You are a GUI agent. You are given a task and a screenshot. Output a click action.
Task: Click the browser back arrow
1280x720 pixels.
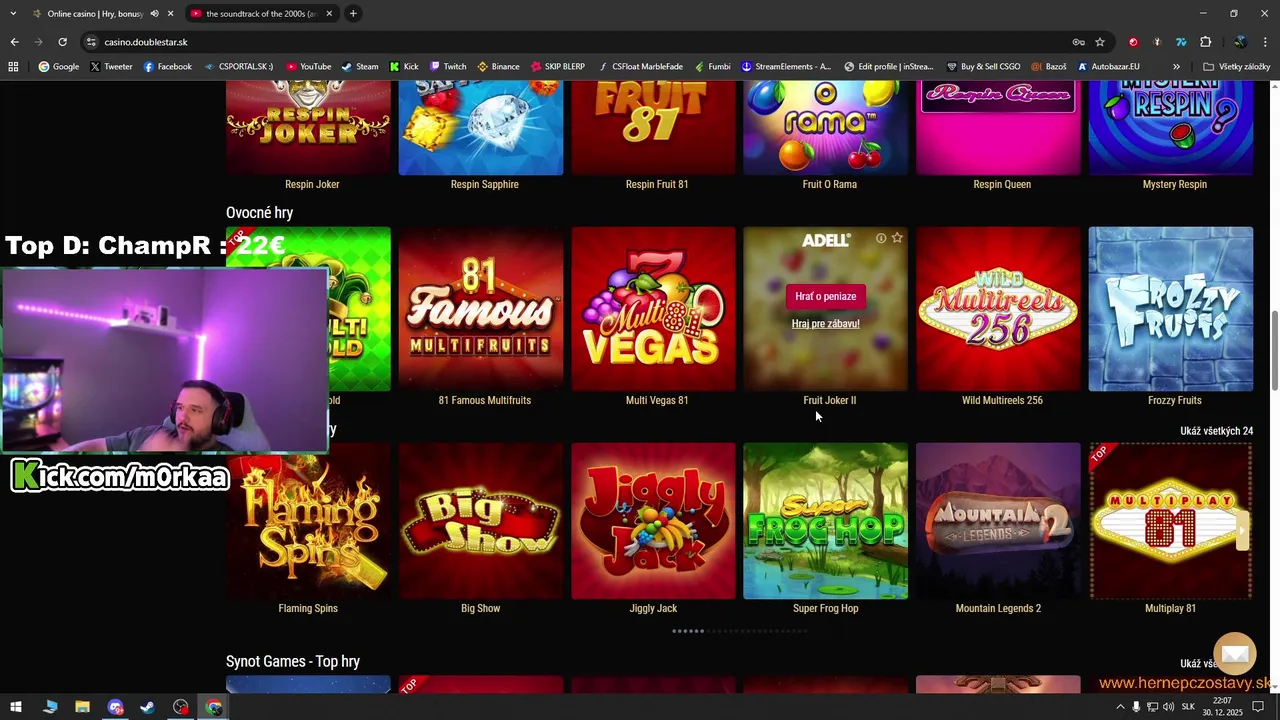click(x=14, y=42)
